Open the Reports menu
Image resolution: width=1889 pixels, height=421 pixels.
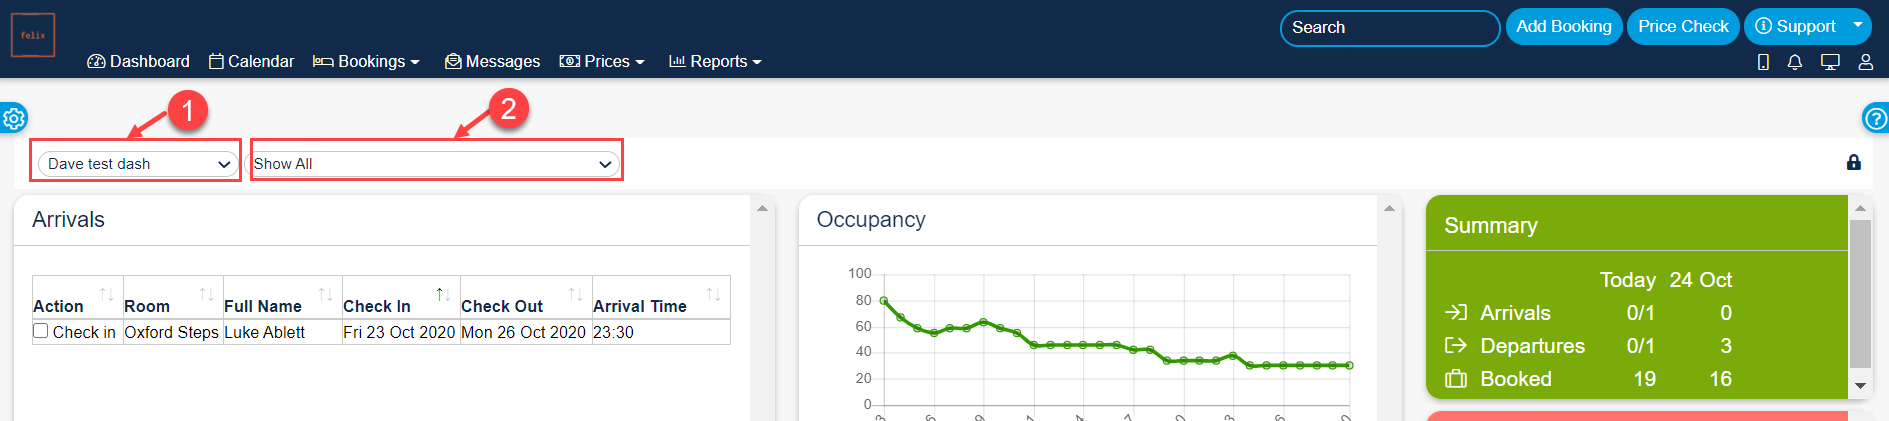click(x=715, y=62)
